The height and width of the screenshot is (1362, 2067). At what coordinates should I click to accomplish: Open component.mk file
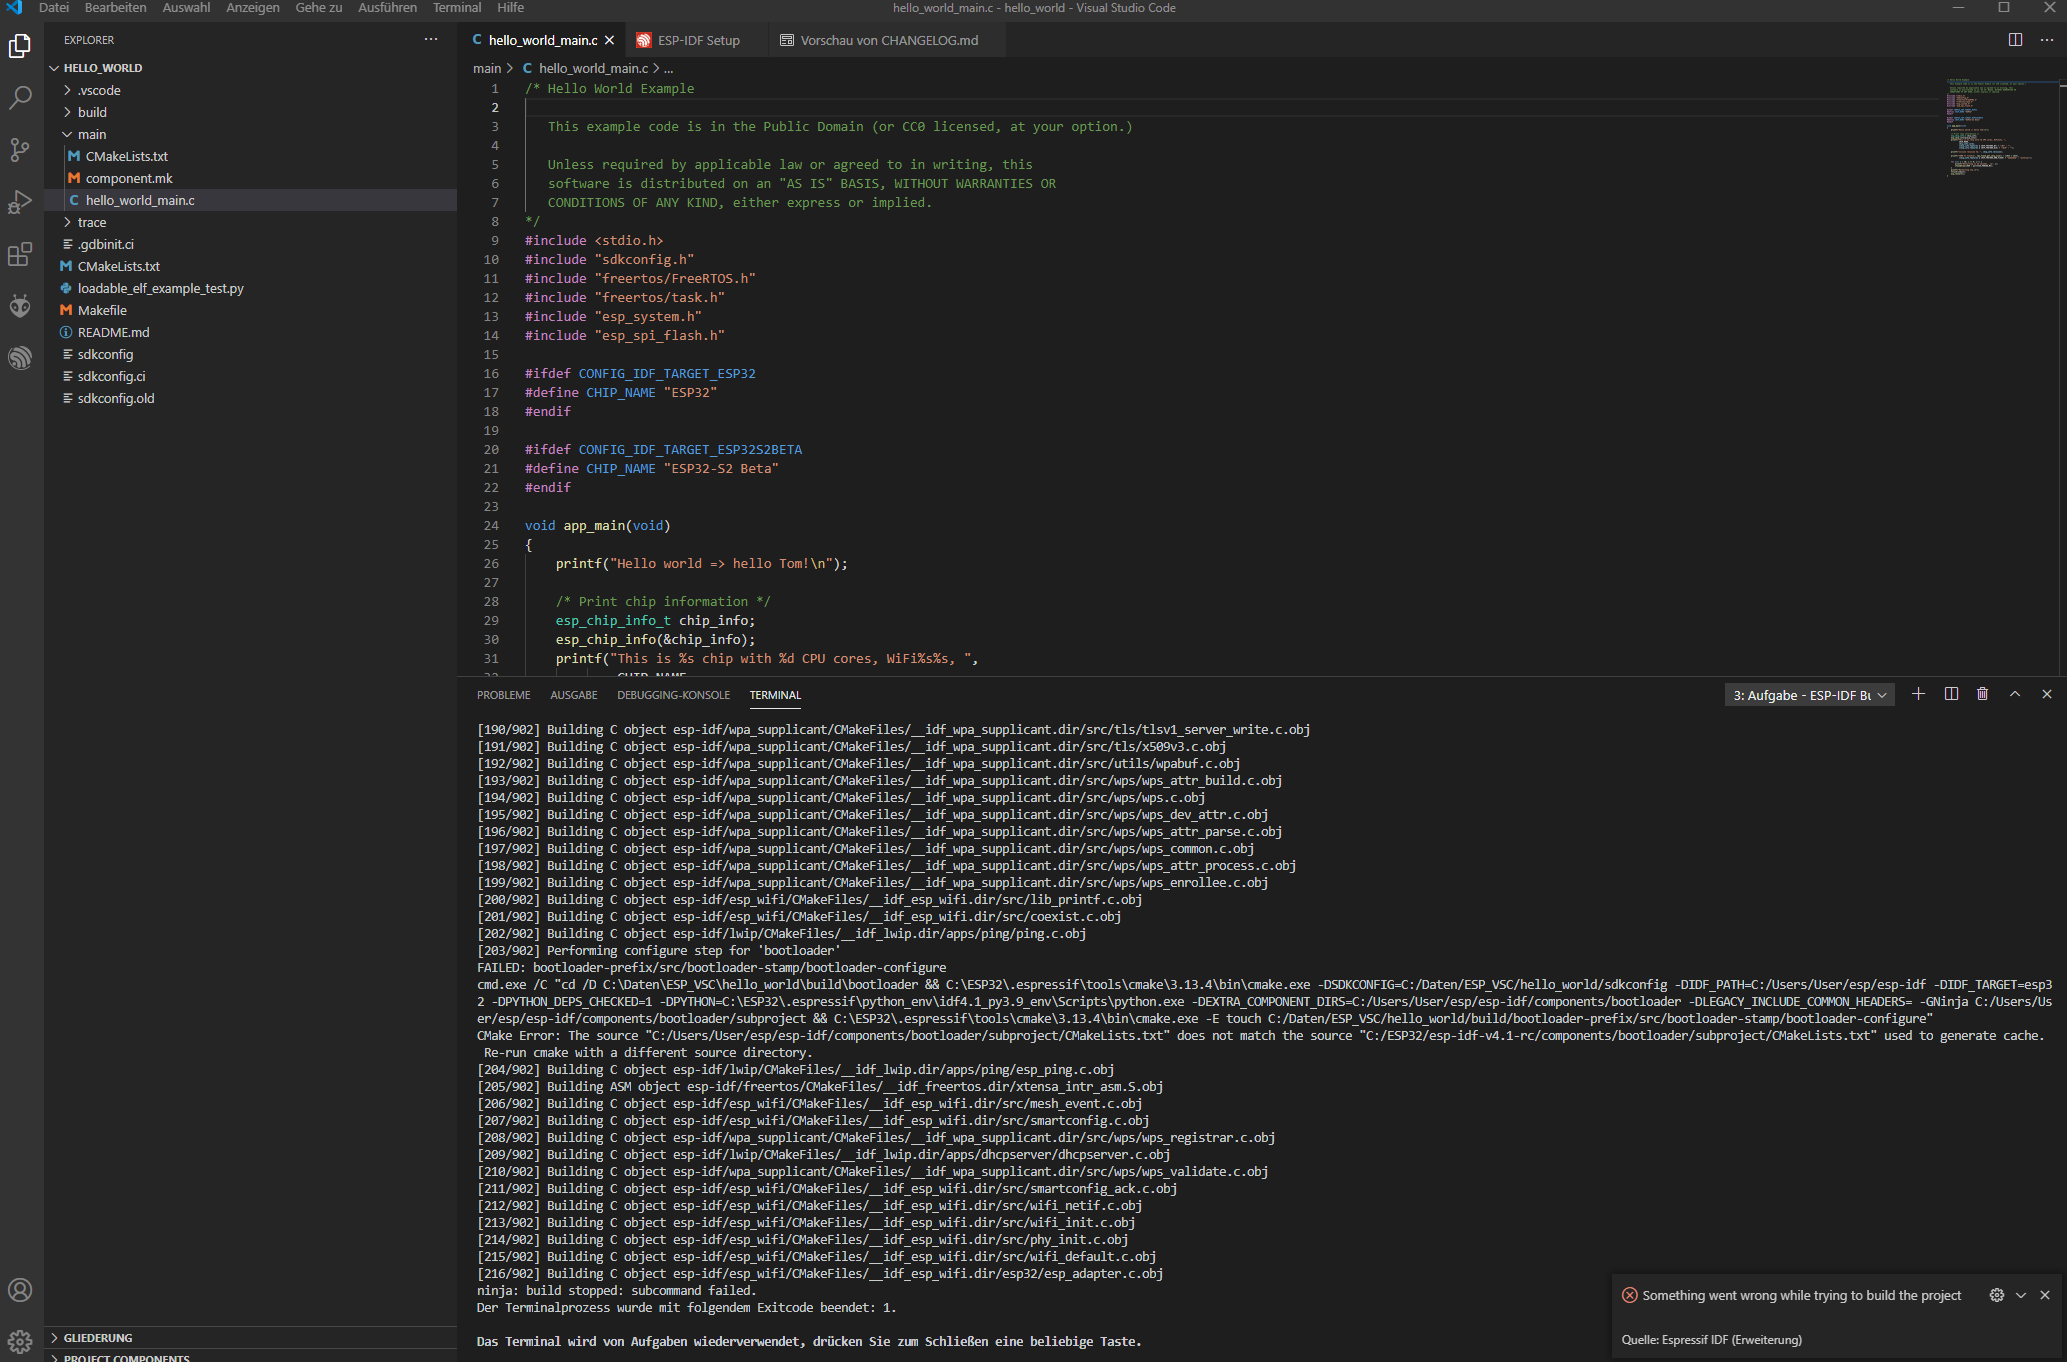click(129, 178)
